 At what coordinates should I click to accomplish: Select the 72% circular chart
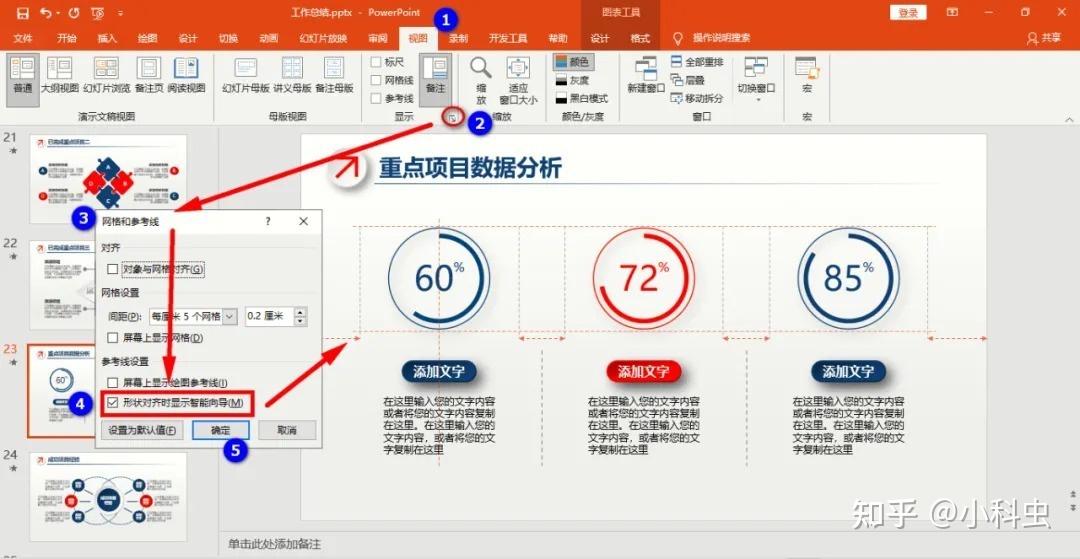pyautogui.click(x=643, y=278)
